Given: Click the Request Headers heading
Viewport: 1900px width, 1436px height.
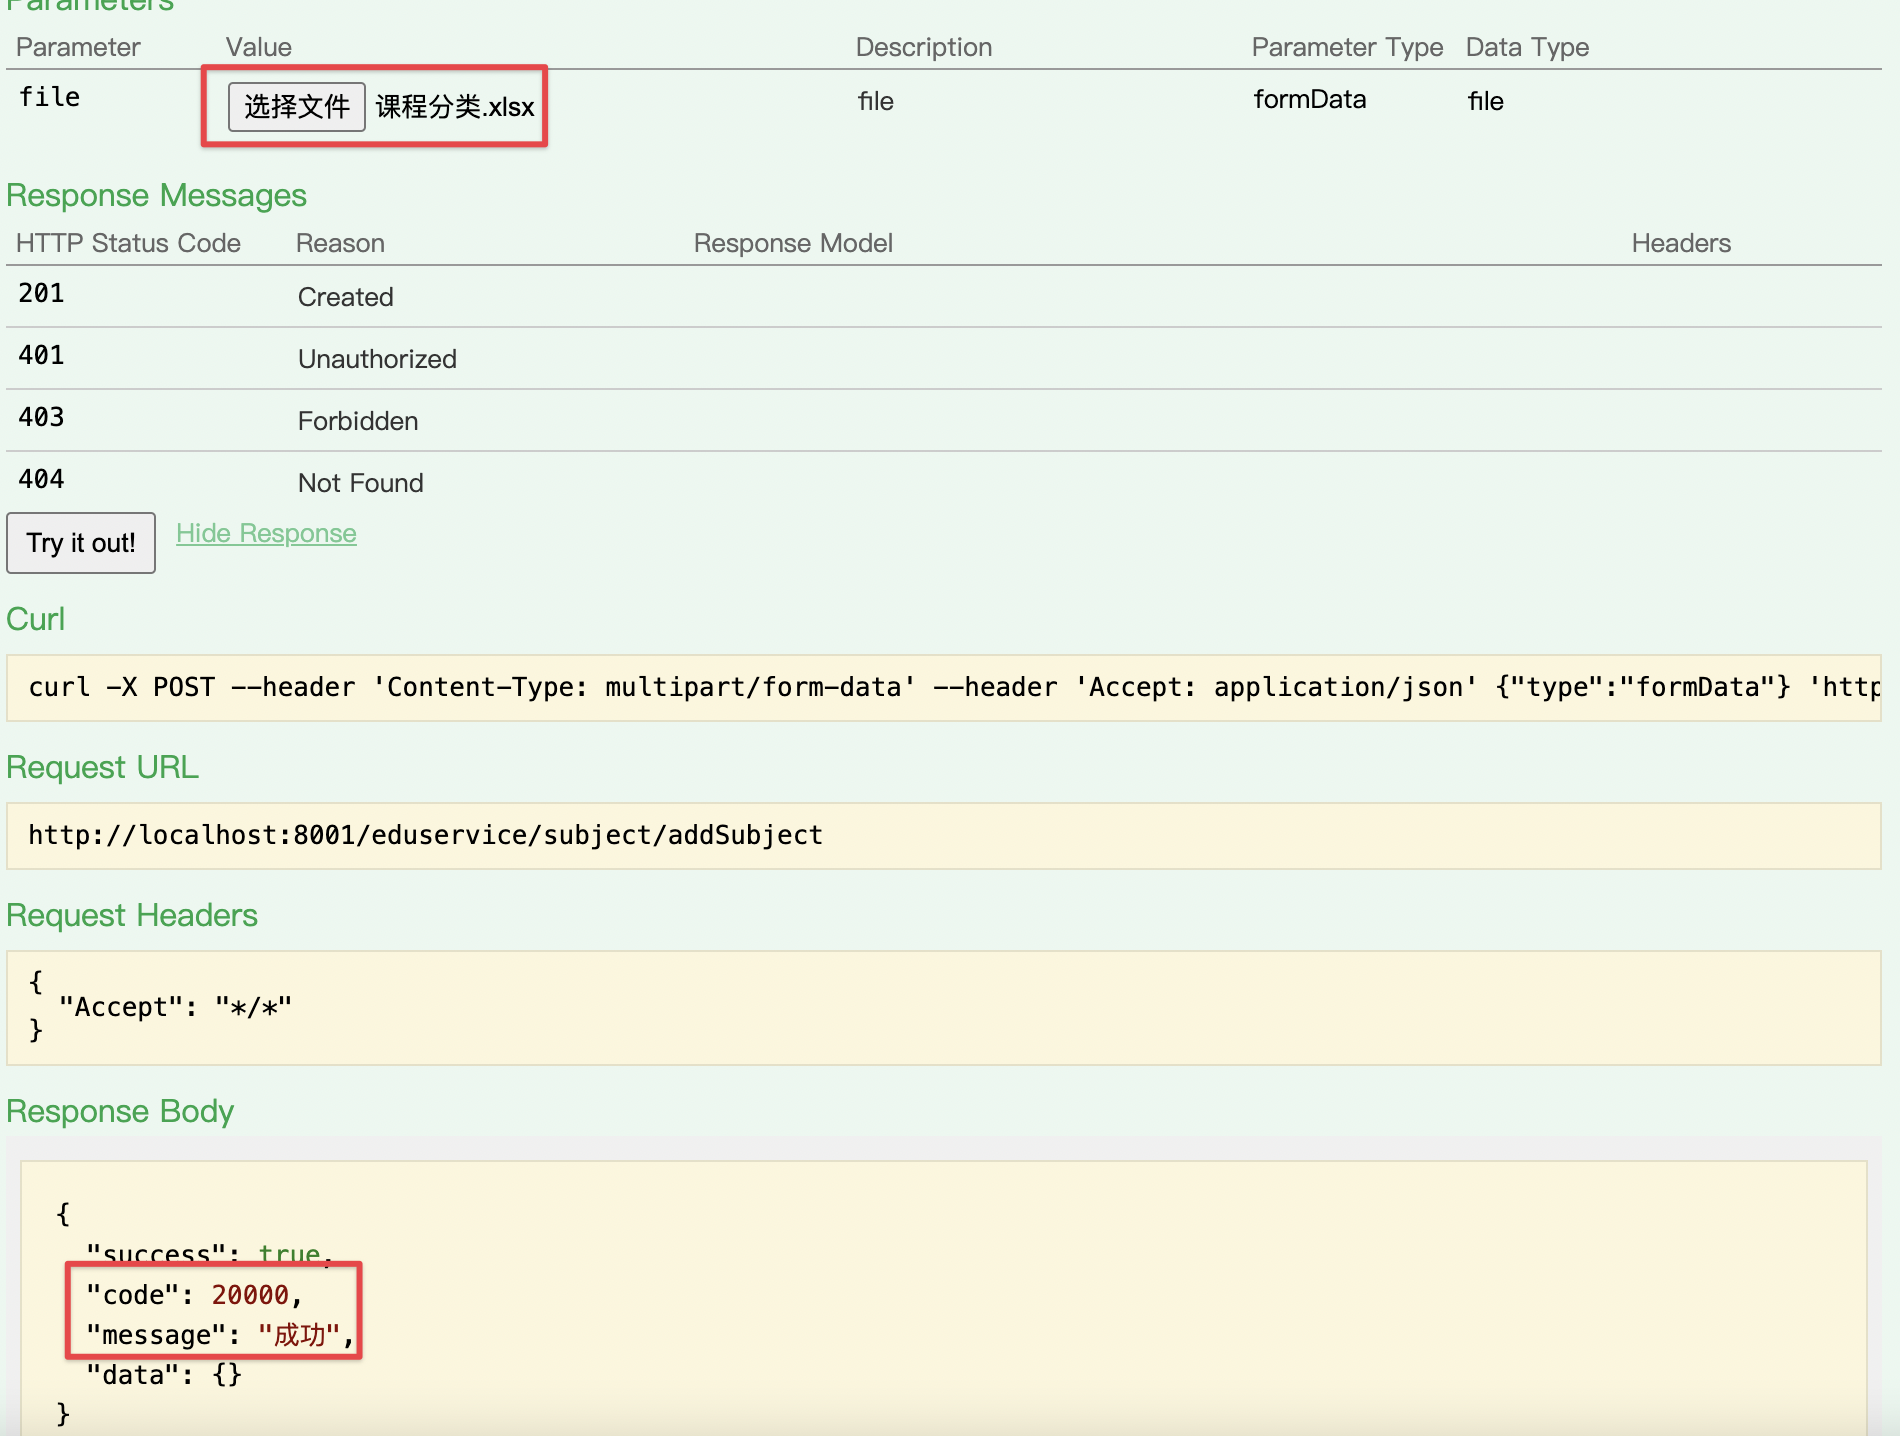Looking at the screenshot, I should click(x=132, y=915).
